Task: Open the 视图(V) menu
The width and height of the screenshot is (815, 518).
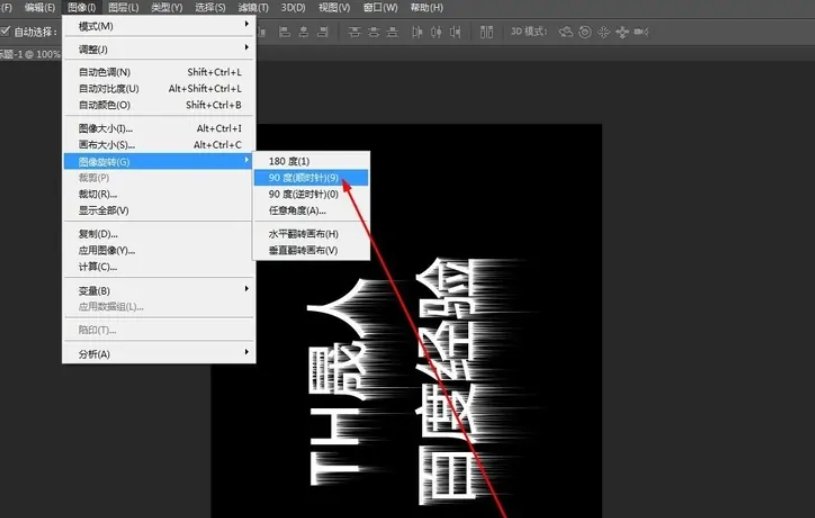Action: [x=334, y=8]
